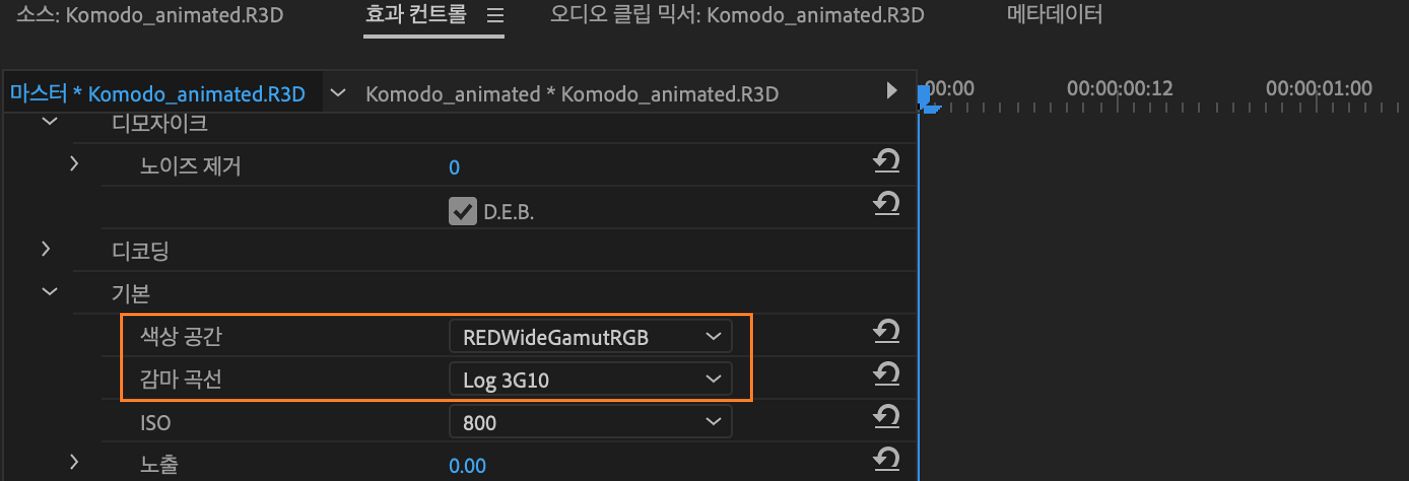Collapse the 기본 section
The height and width of the screenshot is (481, 1409).
[x=48, y=293]
